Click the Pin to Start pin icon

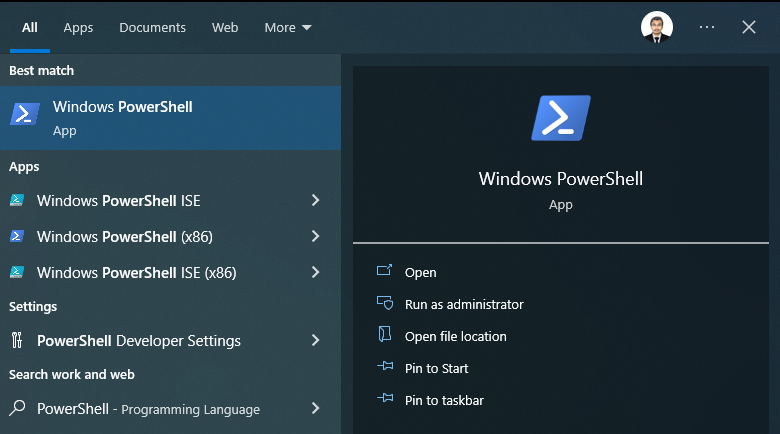(385, 366)
